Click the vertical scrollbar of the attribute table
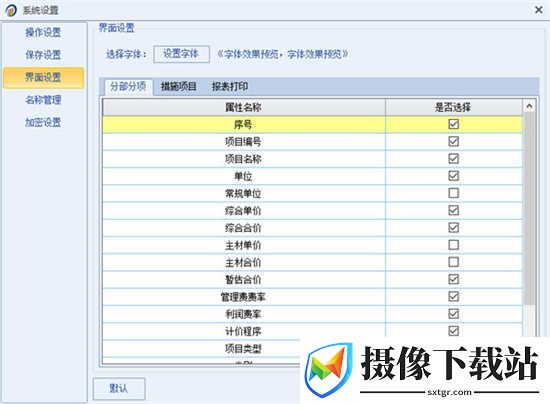Screen dimensions: 550x404 (x=529, y=209)
